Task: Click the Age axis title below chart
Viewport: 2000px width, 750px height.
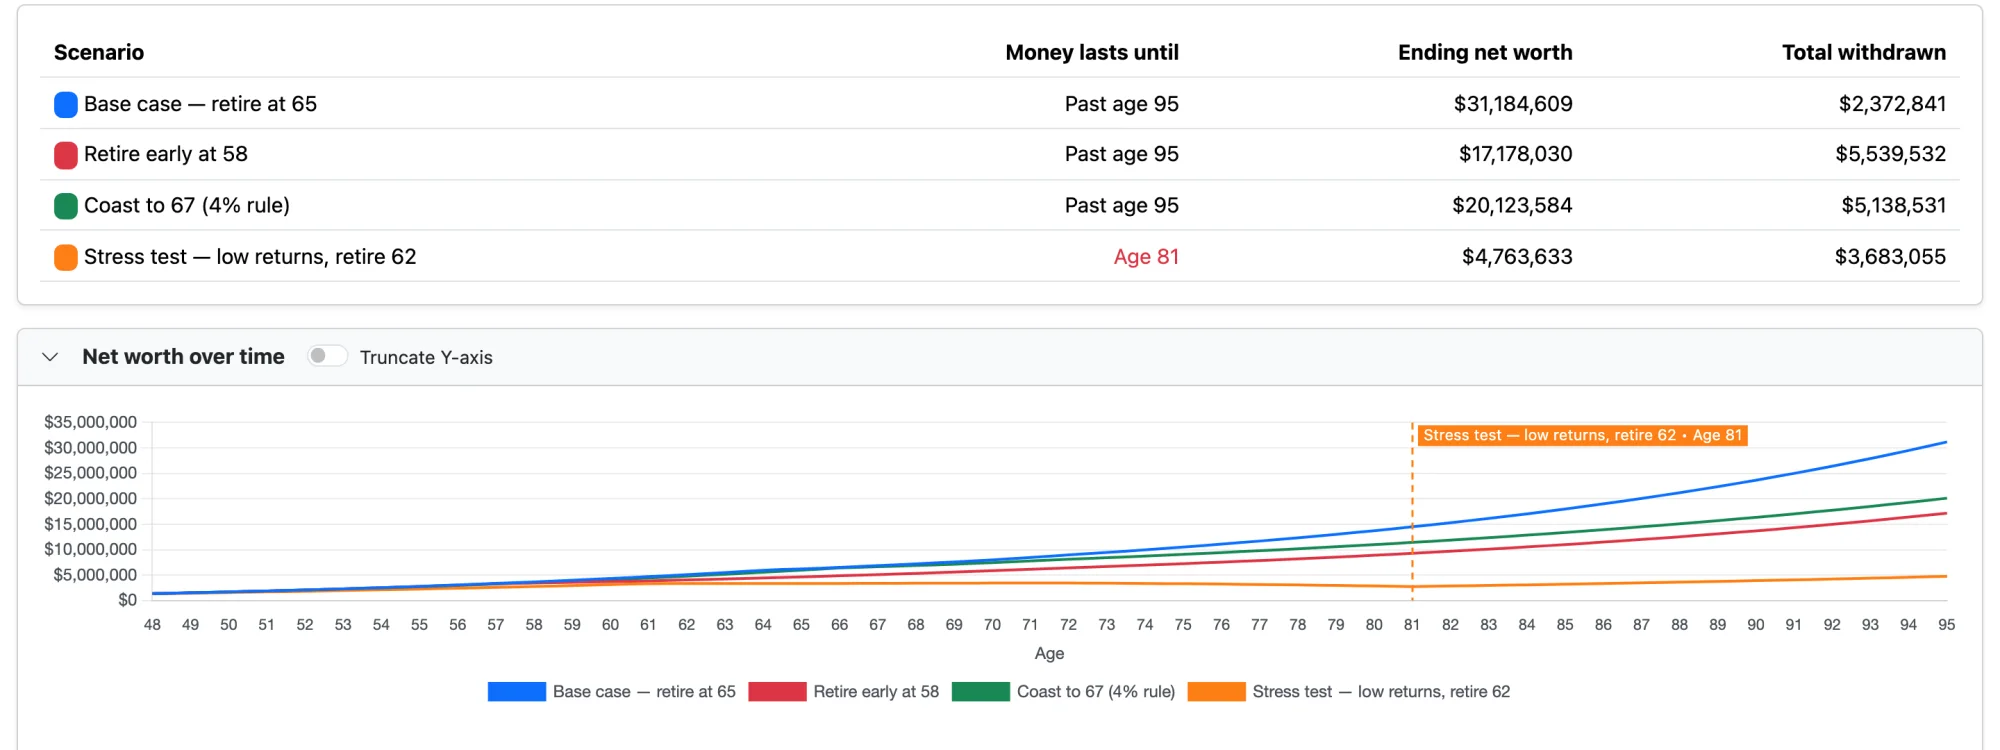Action: (x=1049, y=653)
